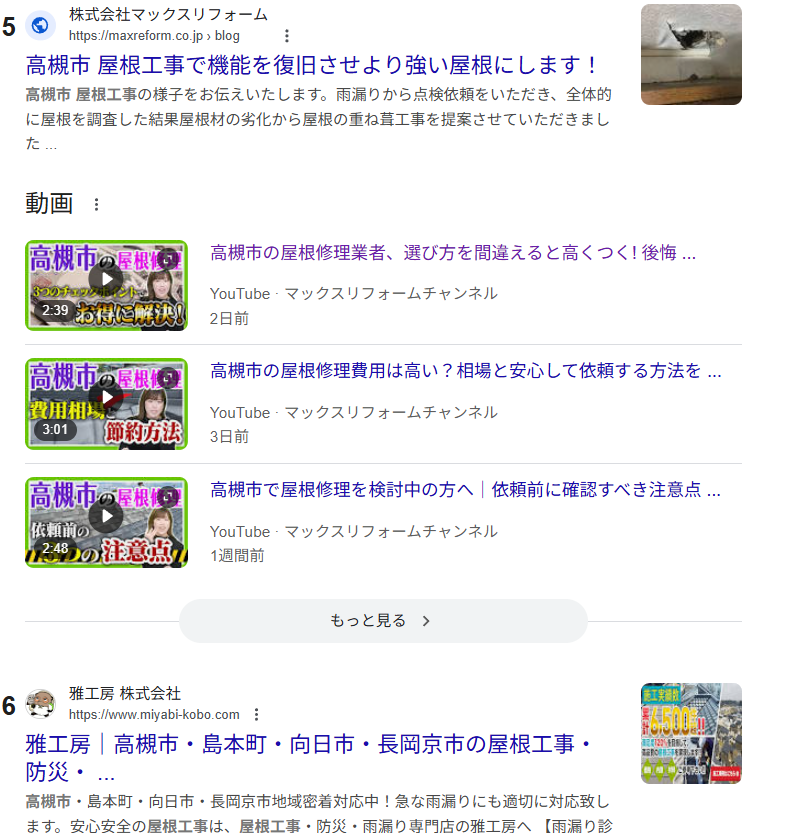Screen dimensions: 789x833
Task: Click the https://maxreform.co.jp › blog URL
Action: 154,36
